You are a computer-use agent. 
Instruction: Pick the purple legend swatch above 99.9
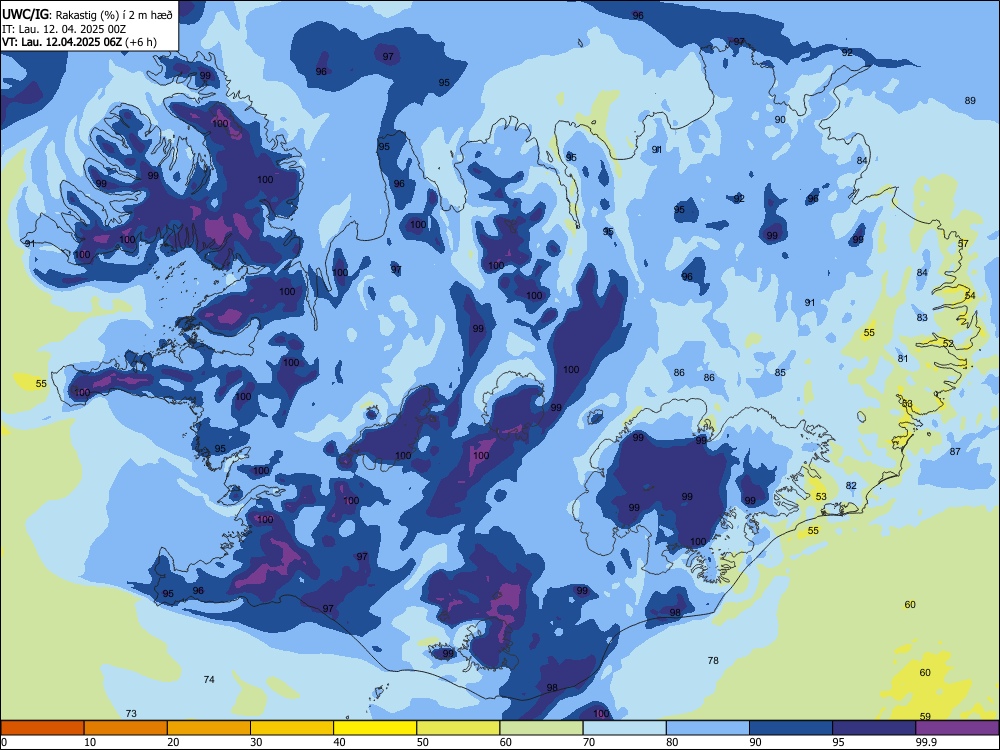click(957, 728)
